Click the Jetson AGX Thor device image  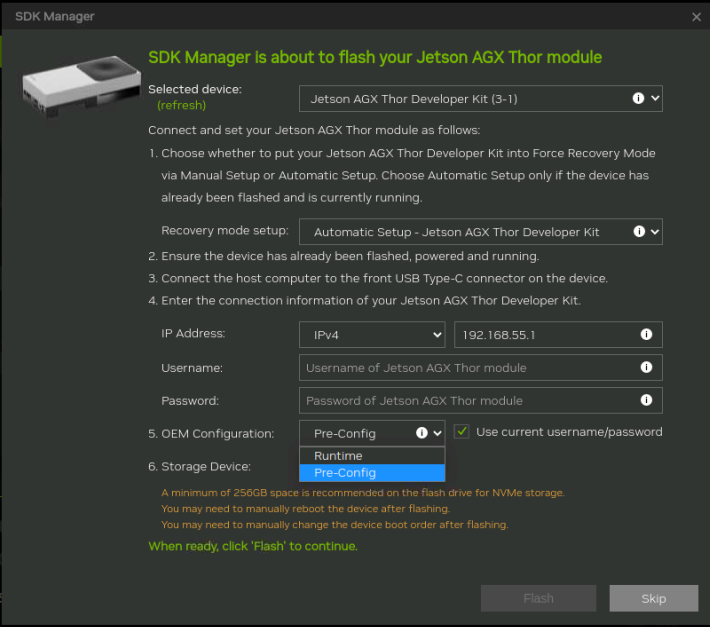[x=82, y=85]
